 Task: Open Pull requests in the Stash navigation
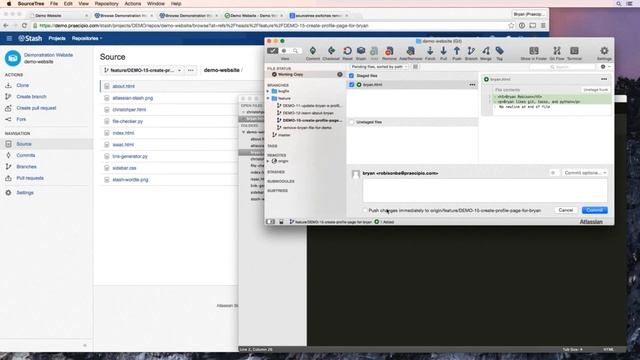click(30, 178)
